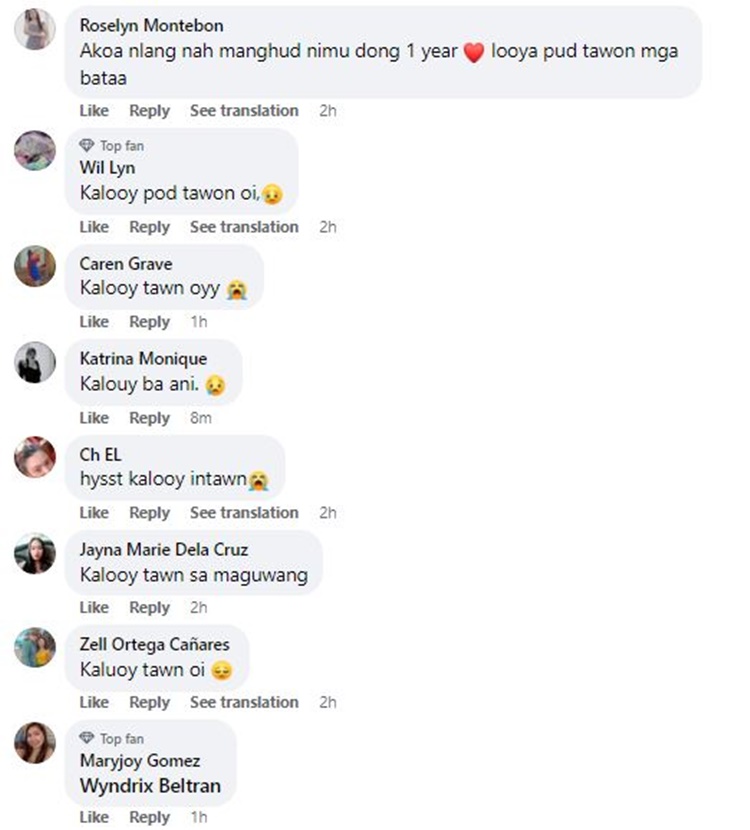
Task: Open Roselyn Montebon's profile picture
Action: tap(35, 29)
